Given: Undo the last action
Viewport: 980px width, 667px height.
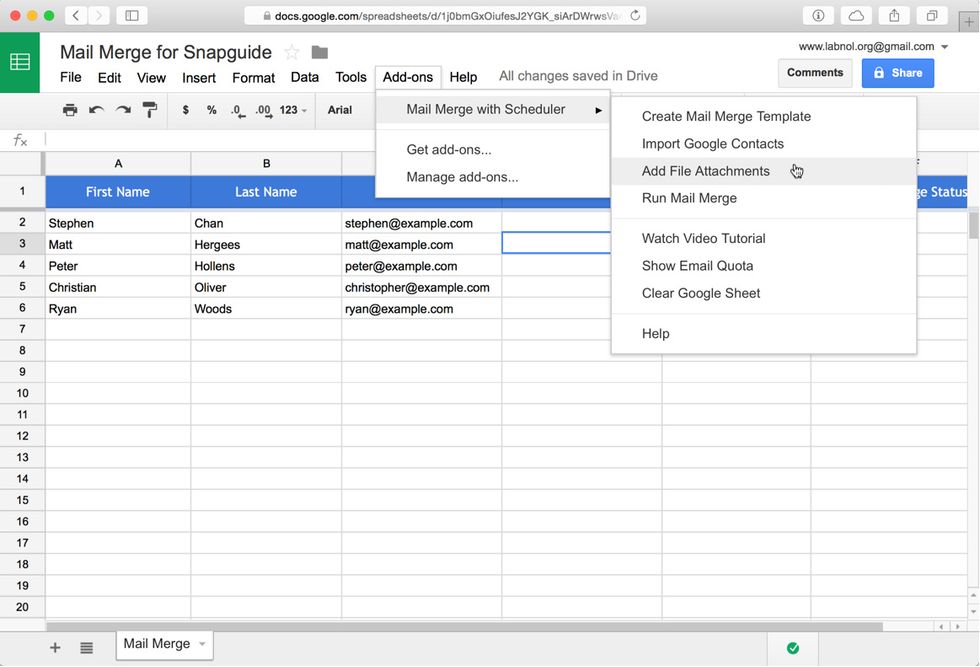Looking at the screenshot, I should coord(96,110).
